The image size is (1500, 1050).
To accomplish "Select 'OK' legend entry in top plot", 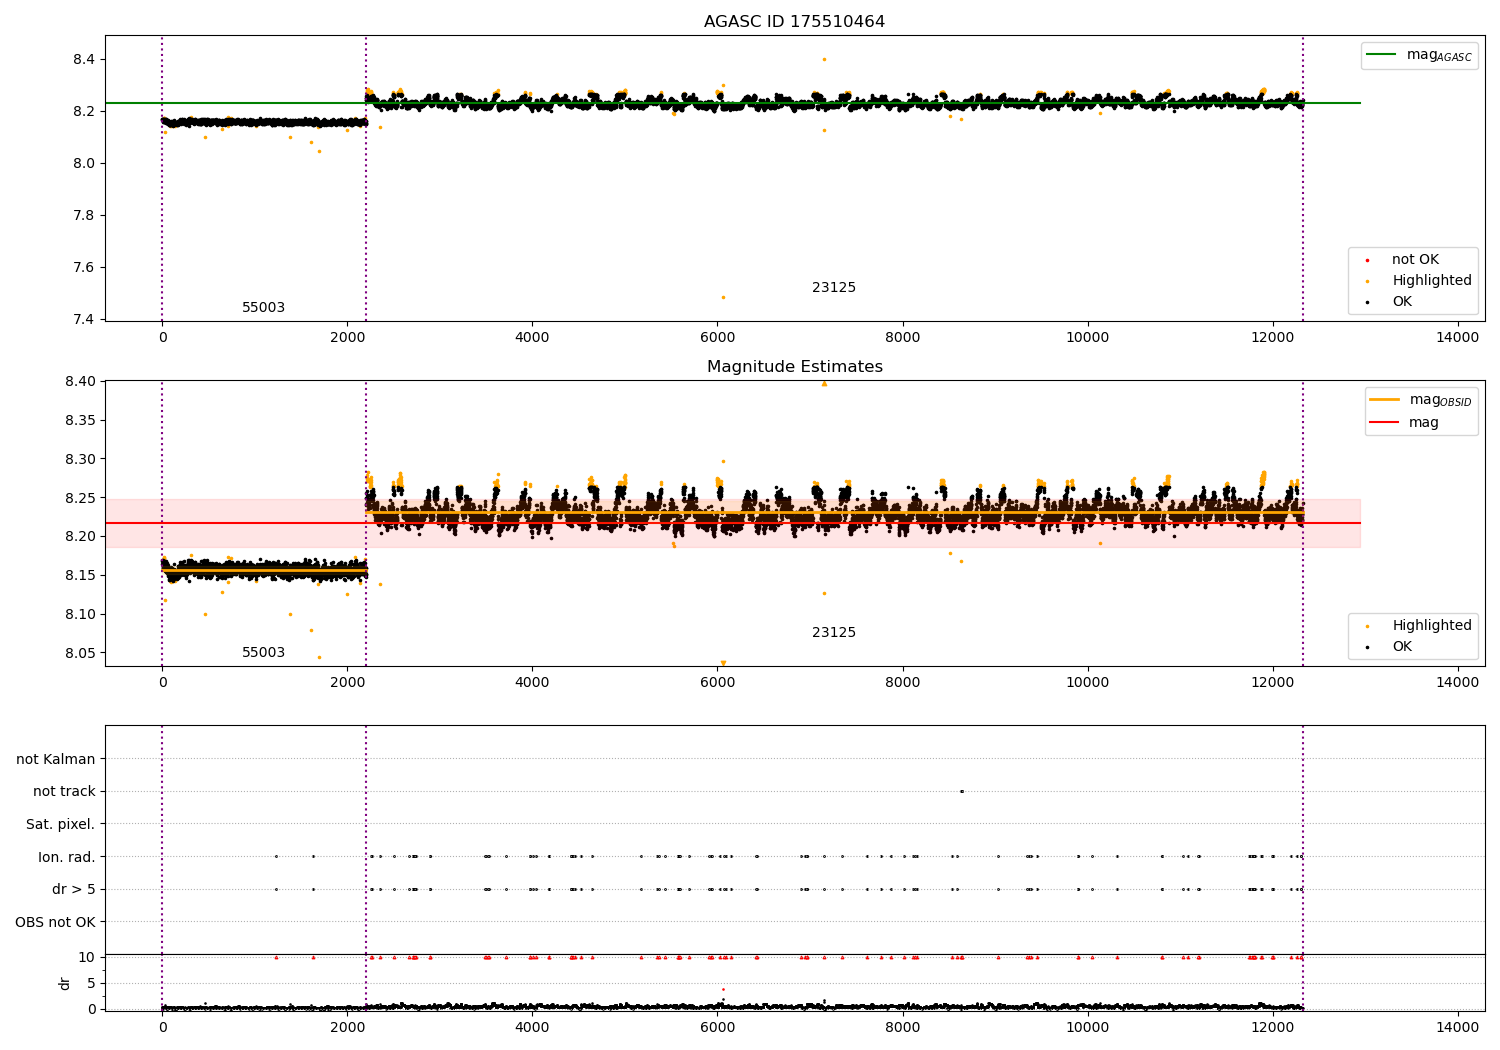I will coord(1401,302).
